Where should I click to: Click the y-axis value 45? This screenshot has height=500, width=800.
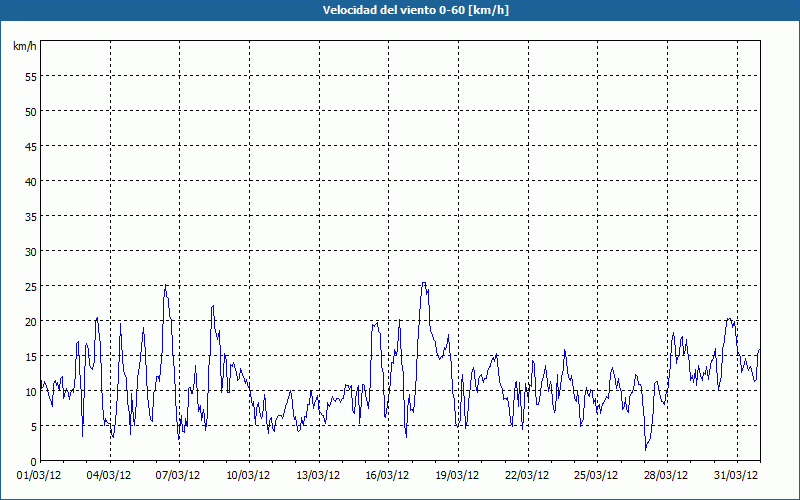pyautogui.click(x=31, y=146)
